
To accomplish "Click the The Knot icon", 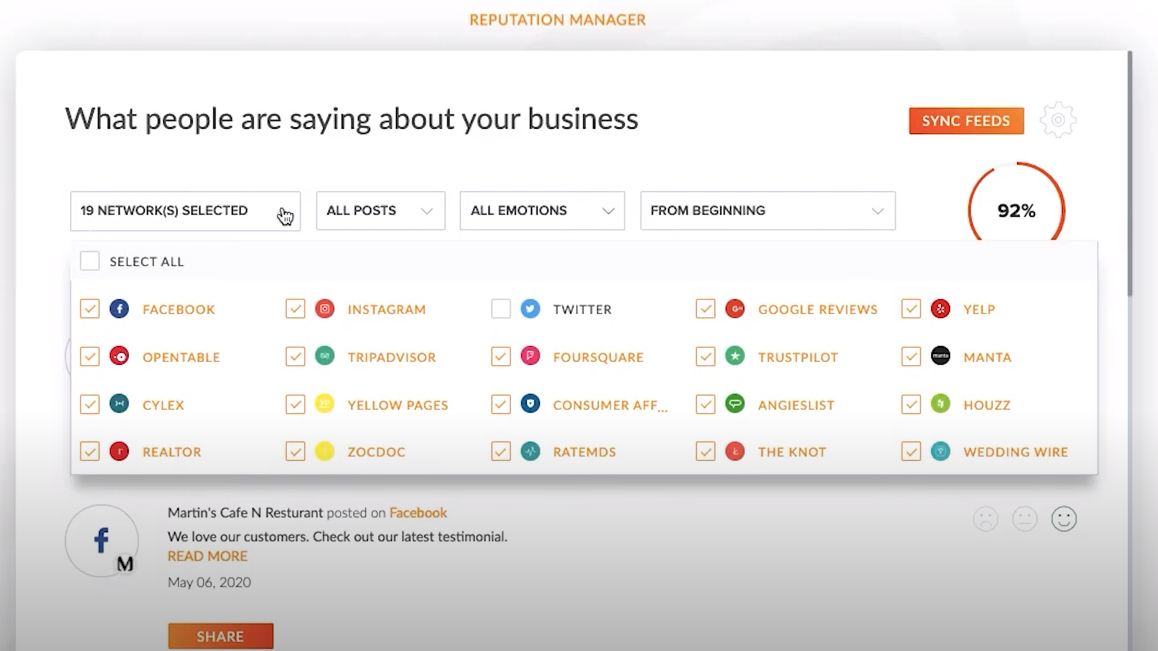I will (x=735, y=451).
